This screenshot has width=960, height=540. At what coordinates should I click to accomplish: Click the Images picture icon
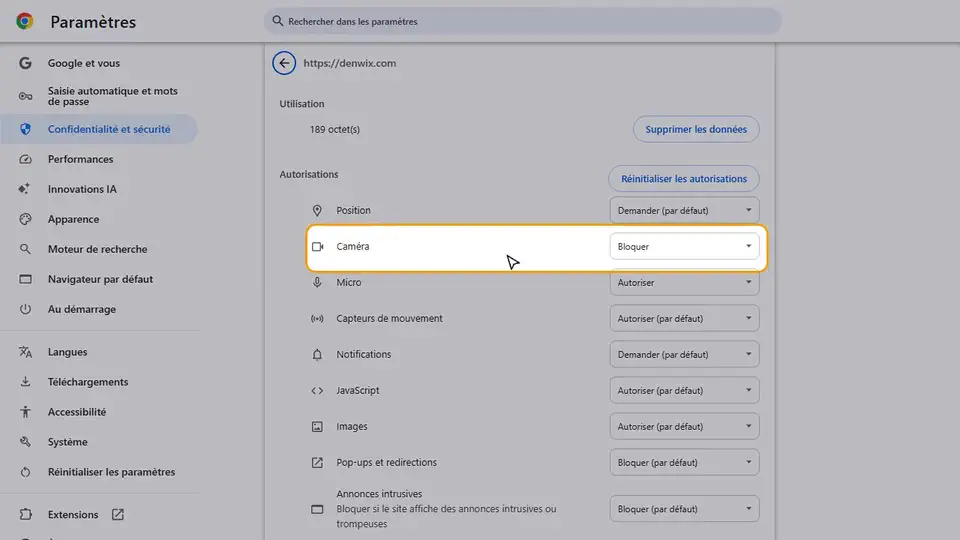pyautogui.click(x=317, y=427)
